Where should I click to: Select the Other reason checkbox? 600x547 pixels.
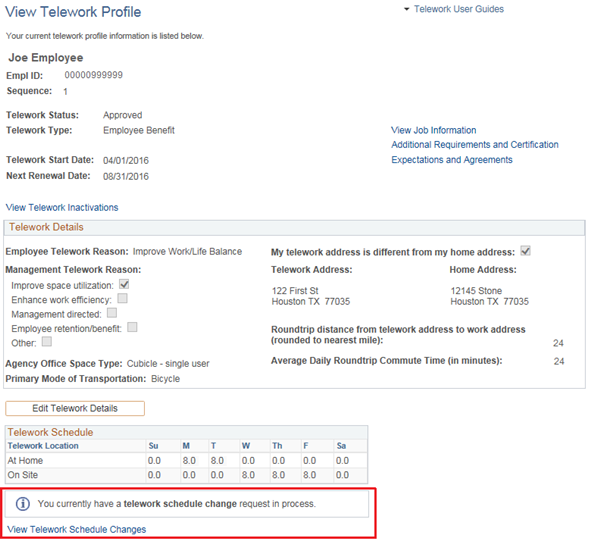(x=47, y=342)
